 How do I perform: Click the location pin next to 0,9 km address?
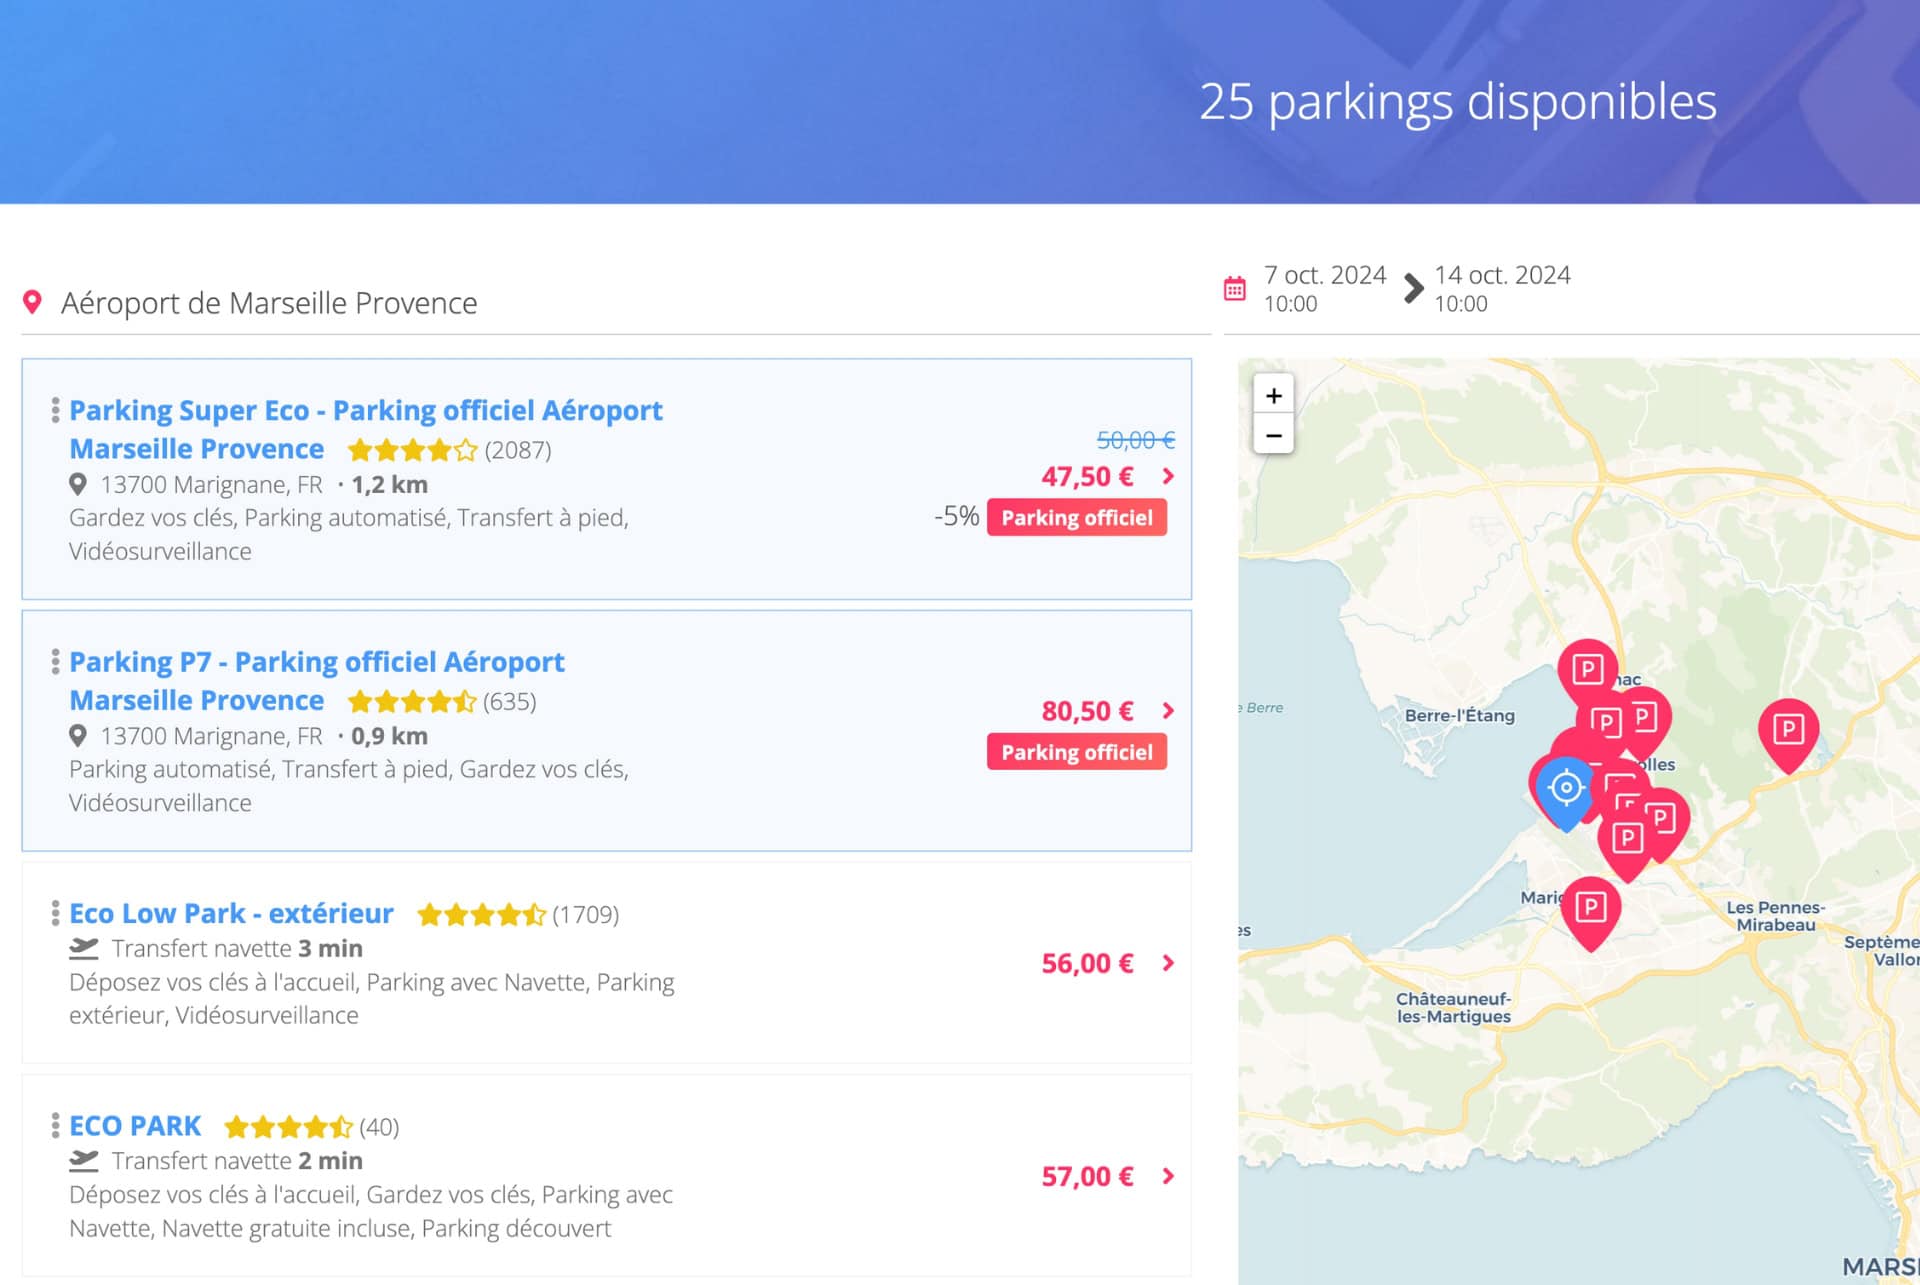[x=77, y=736]
